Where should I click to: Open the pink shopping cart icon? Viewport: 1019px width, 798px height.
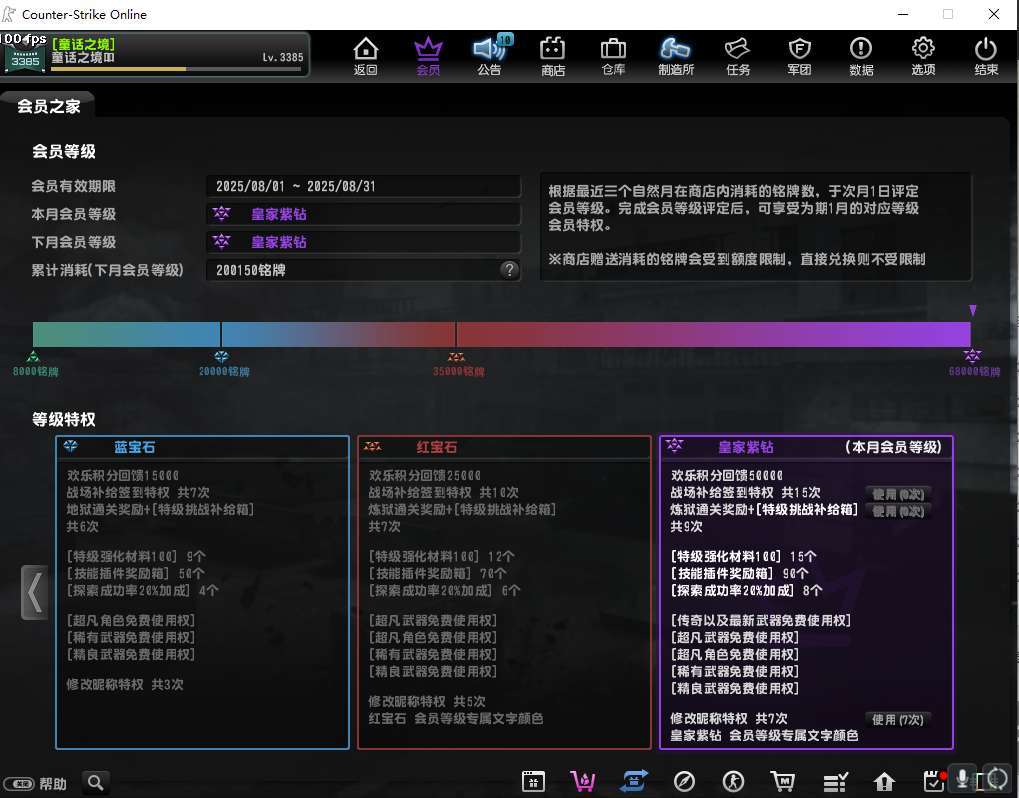pos(582,780)
